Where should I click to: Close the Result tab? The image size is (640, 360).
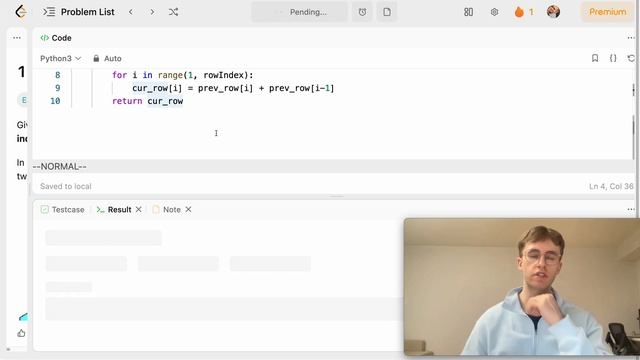coord(139,209)
